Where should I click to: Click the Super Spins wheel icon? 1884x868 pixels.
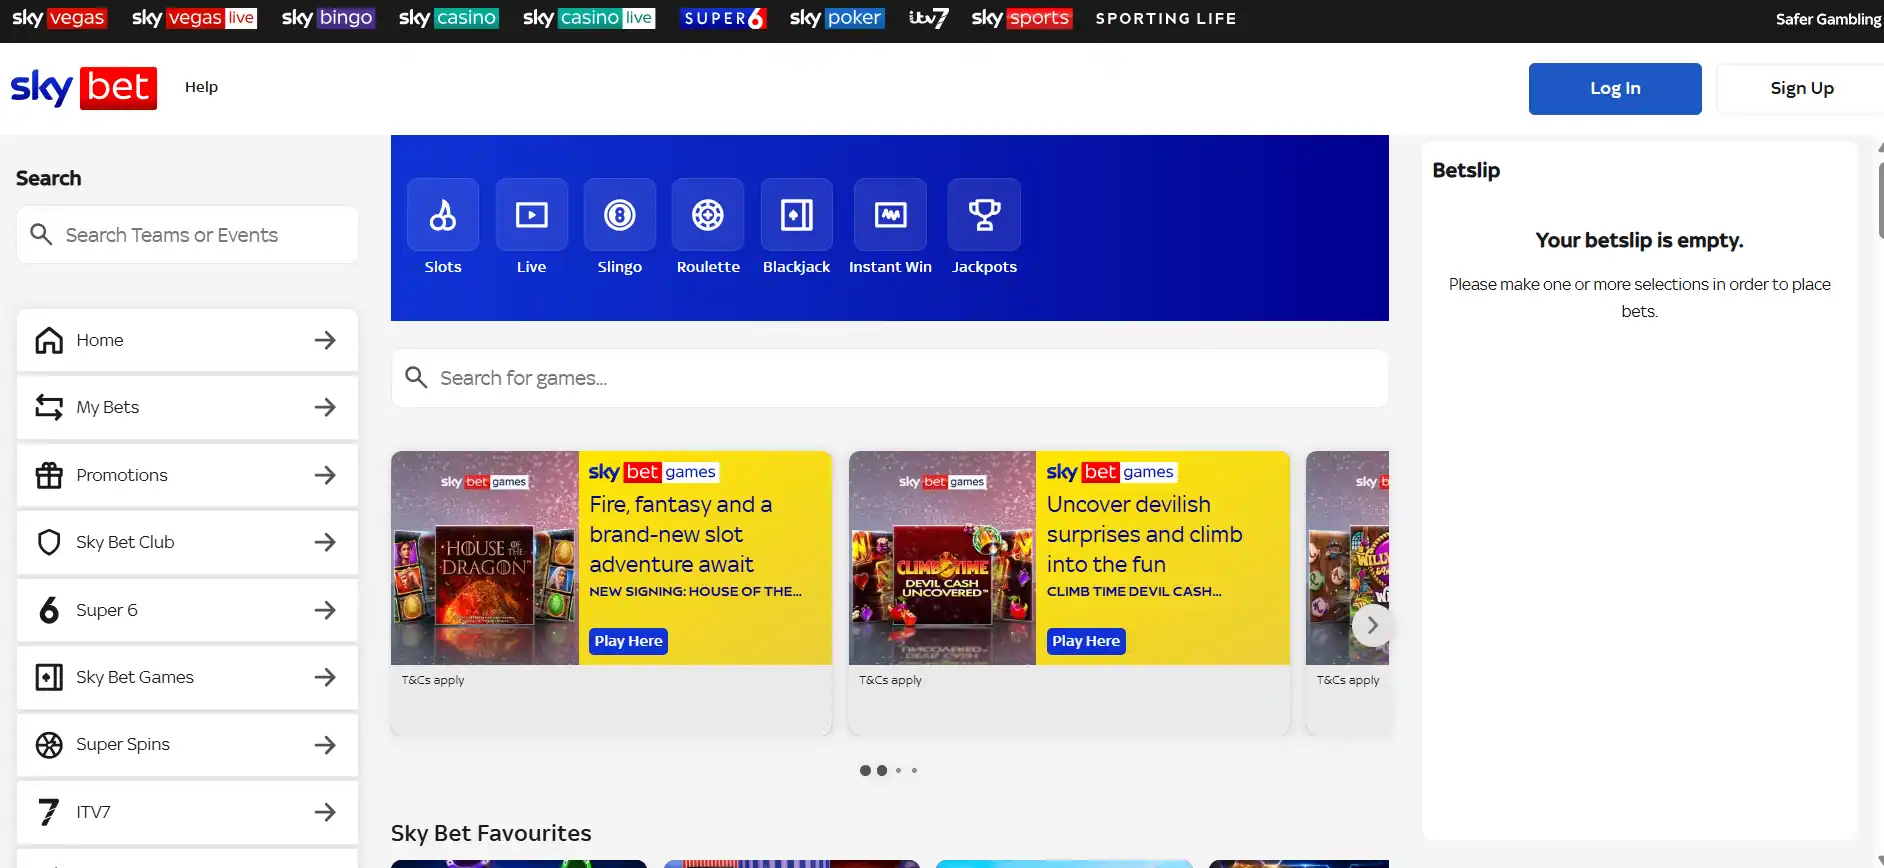click(49, 745)
